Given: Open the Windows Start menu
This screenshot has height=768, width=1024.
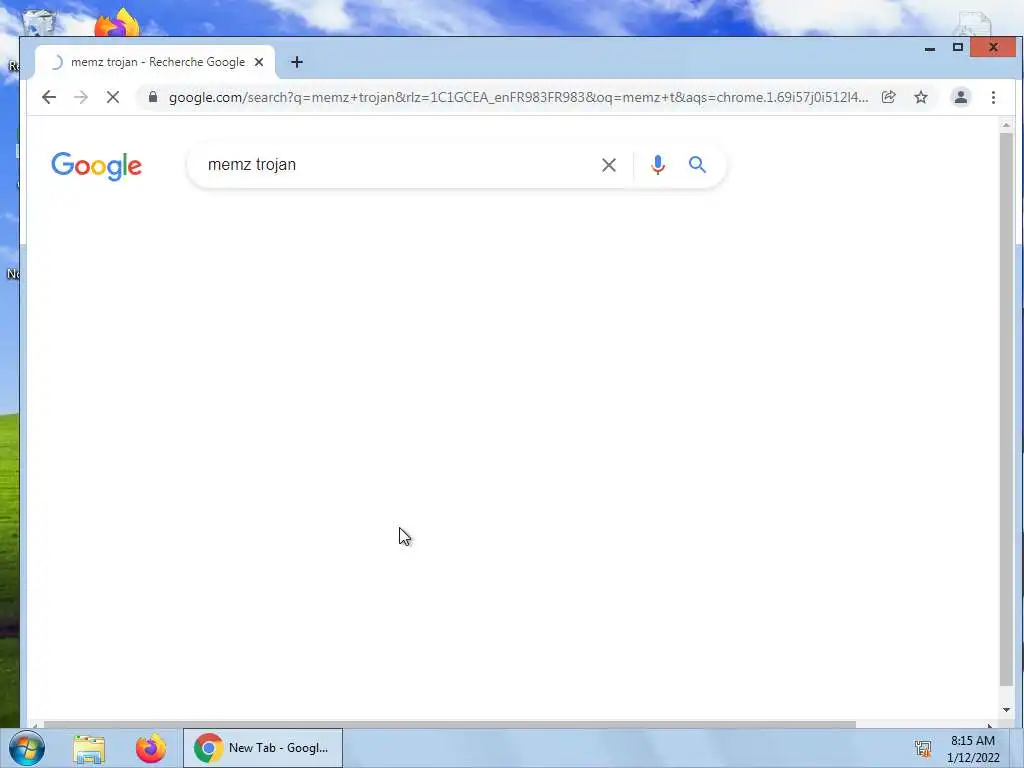Looking at the screenshot, I should click(27, 748).
